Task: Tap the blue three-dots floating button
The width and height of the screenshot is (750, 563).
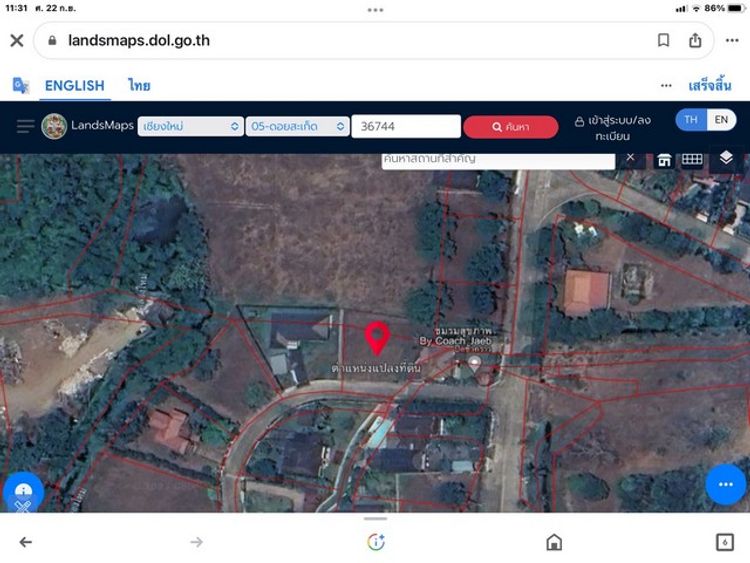Action: click(x=725, y=484)
